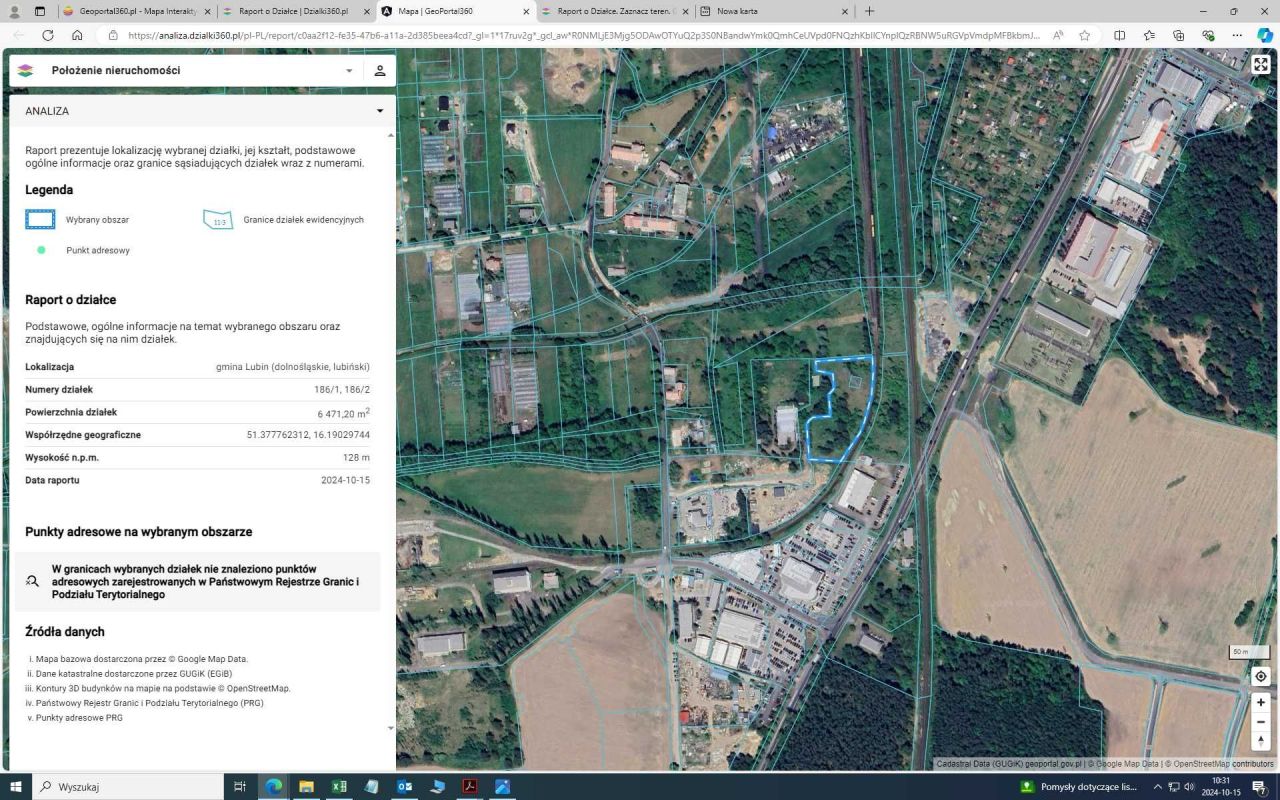This screenshot has height=800, width=1280.
Task: Click the browser address bar
Action: [580, 35]
